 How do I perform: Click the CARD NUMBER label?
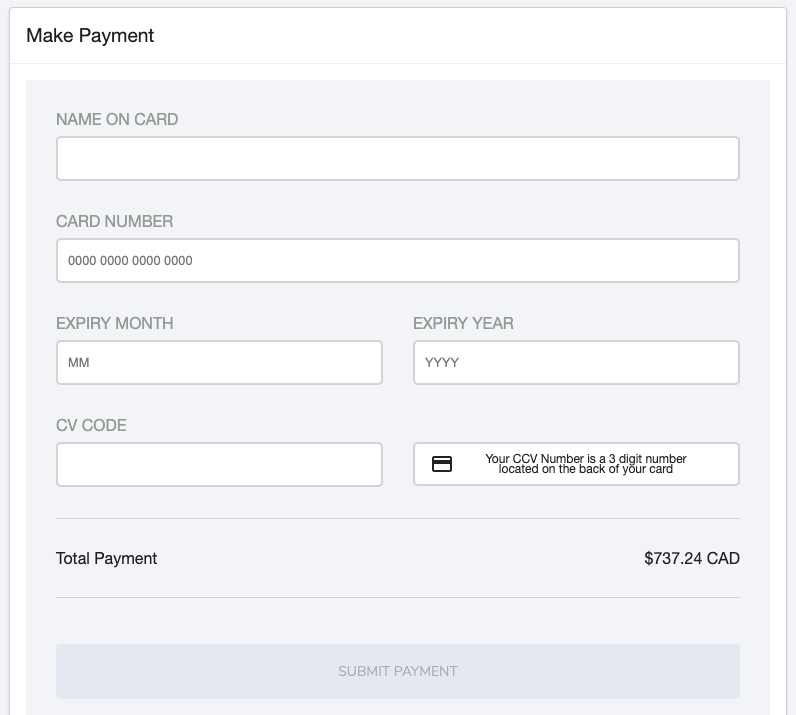coord(114,221)
